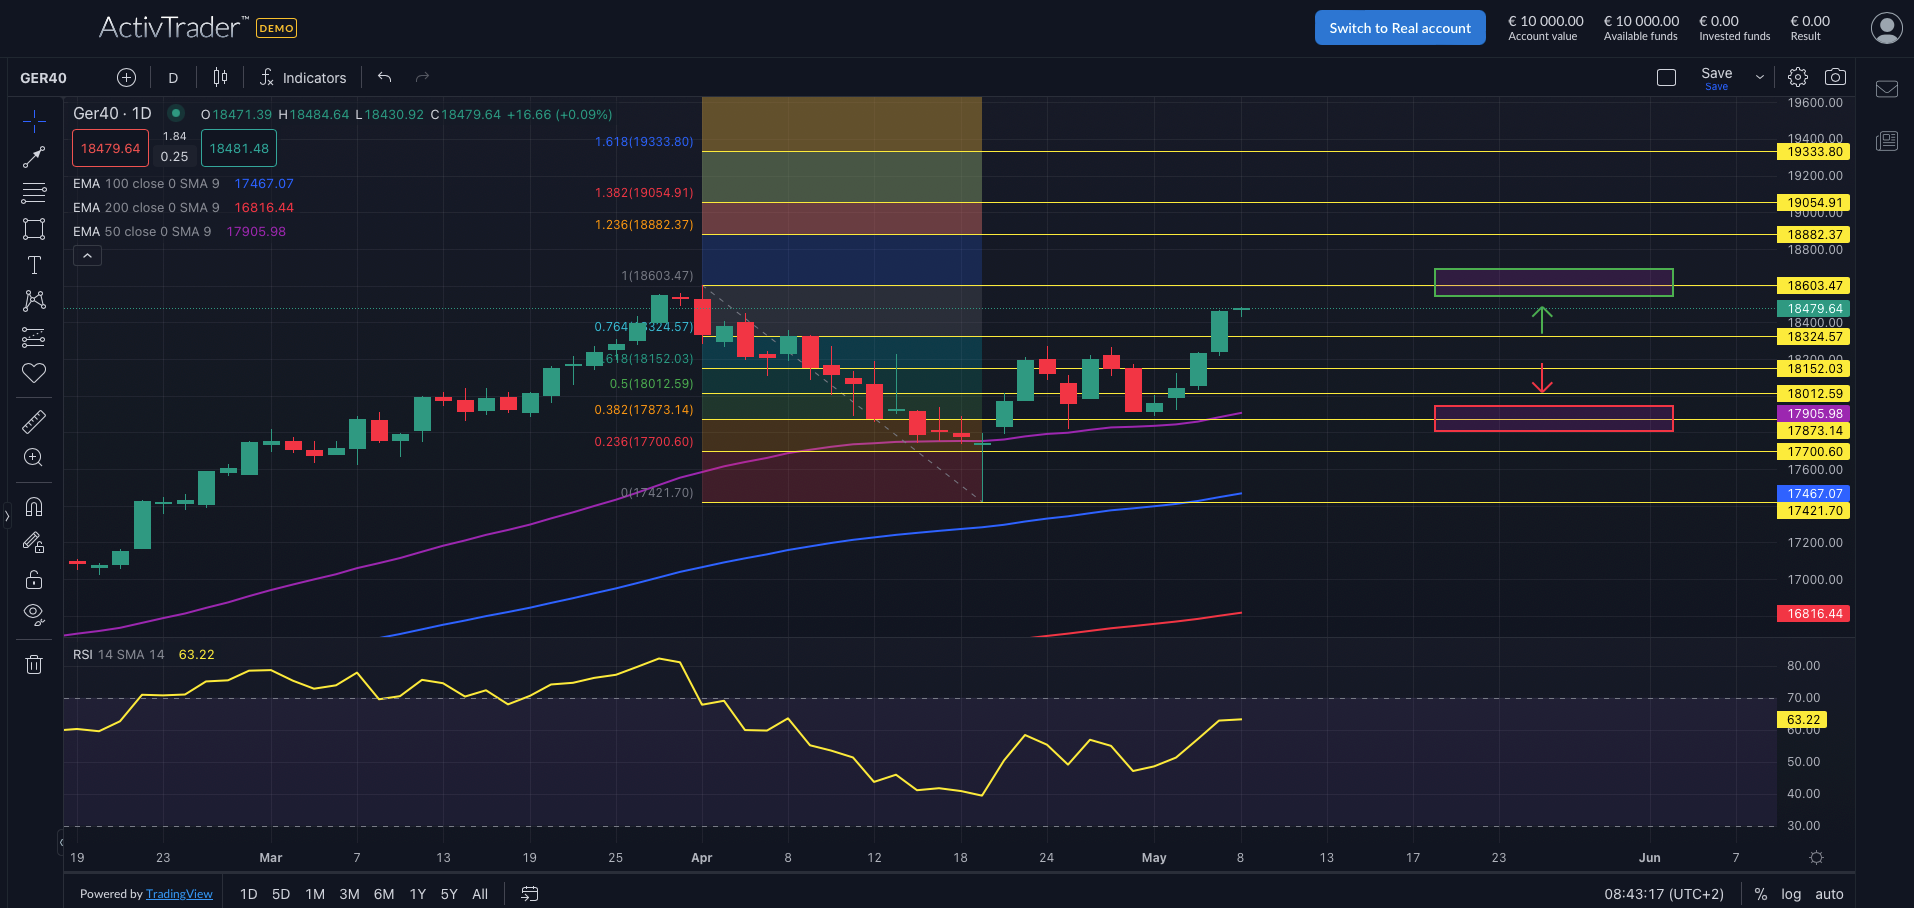This screenshot has height=908, width=1914.
Task: Open the Save dropdown arrow
Action: pos(1760,77)
